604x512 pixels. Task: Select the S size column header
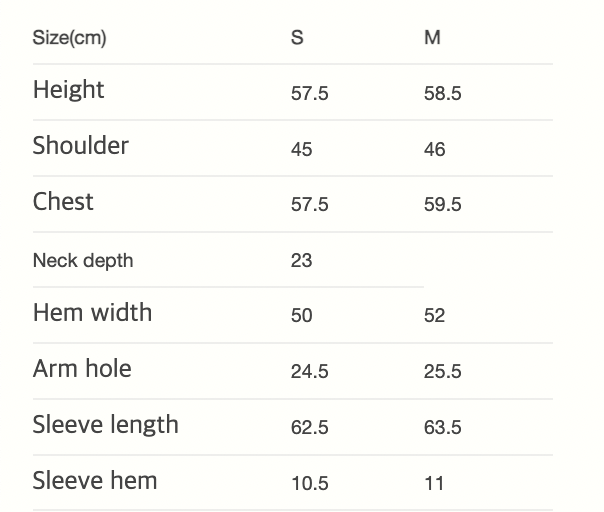click(x=297, y=38)
